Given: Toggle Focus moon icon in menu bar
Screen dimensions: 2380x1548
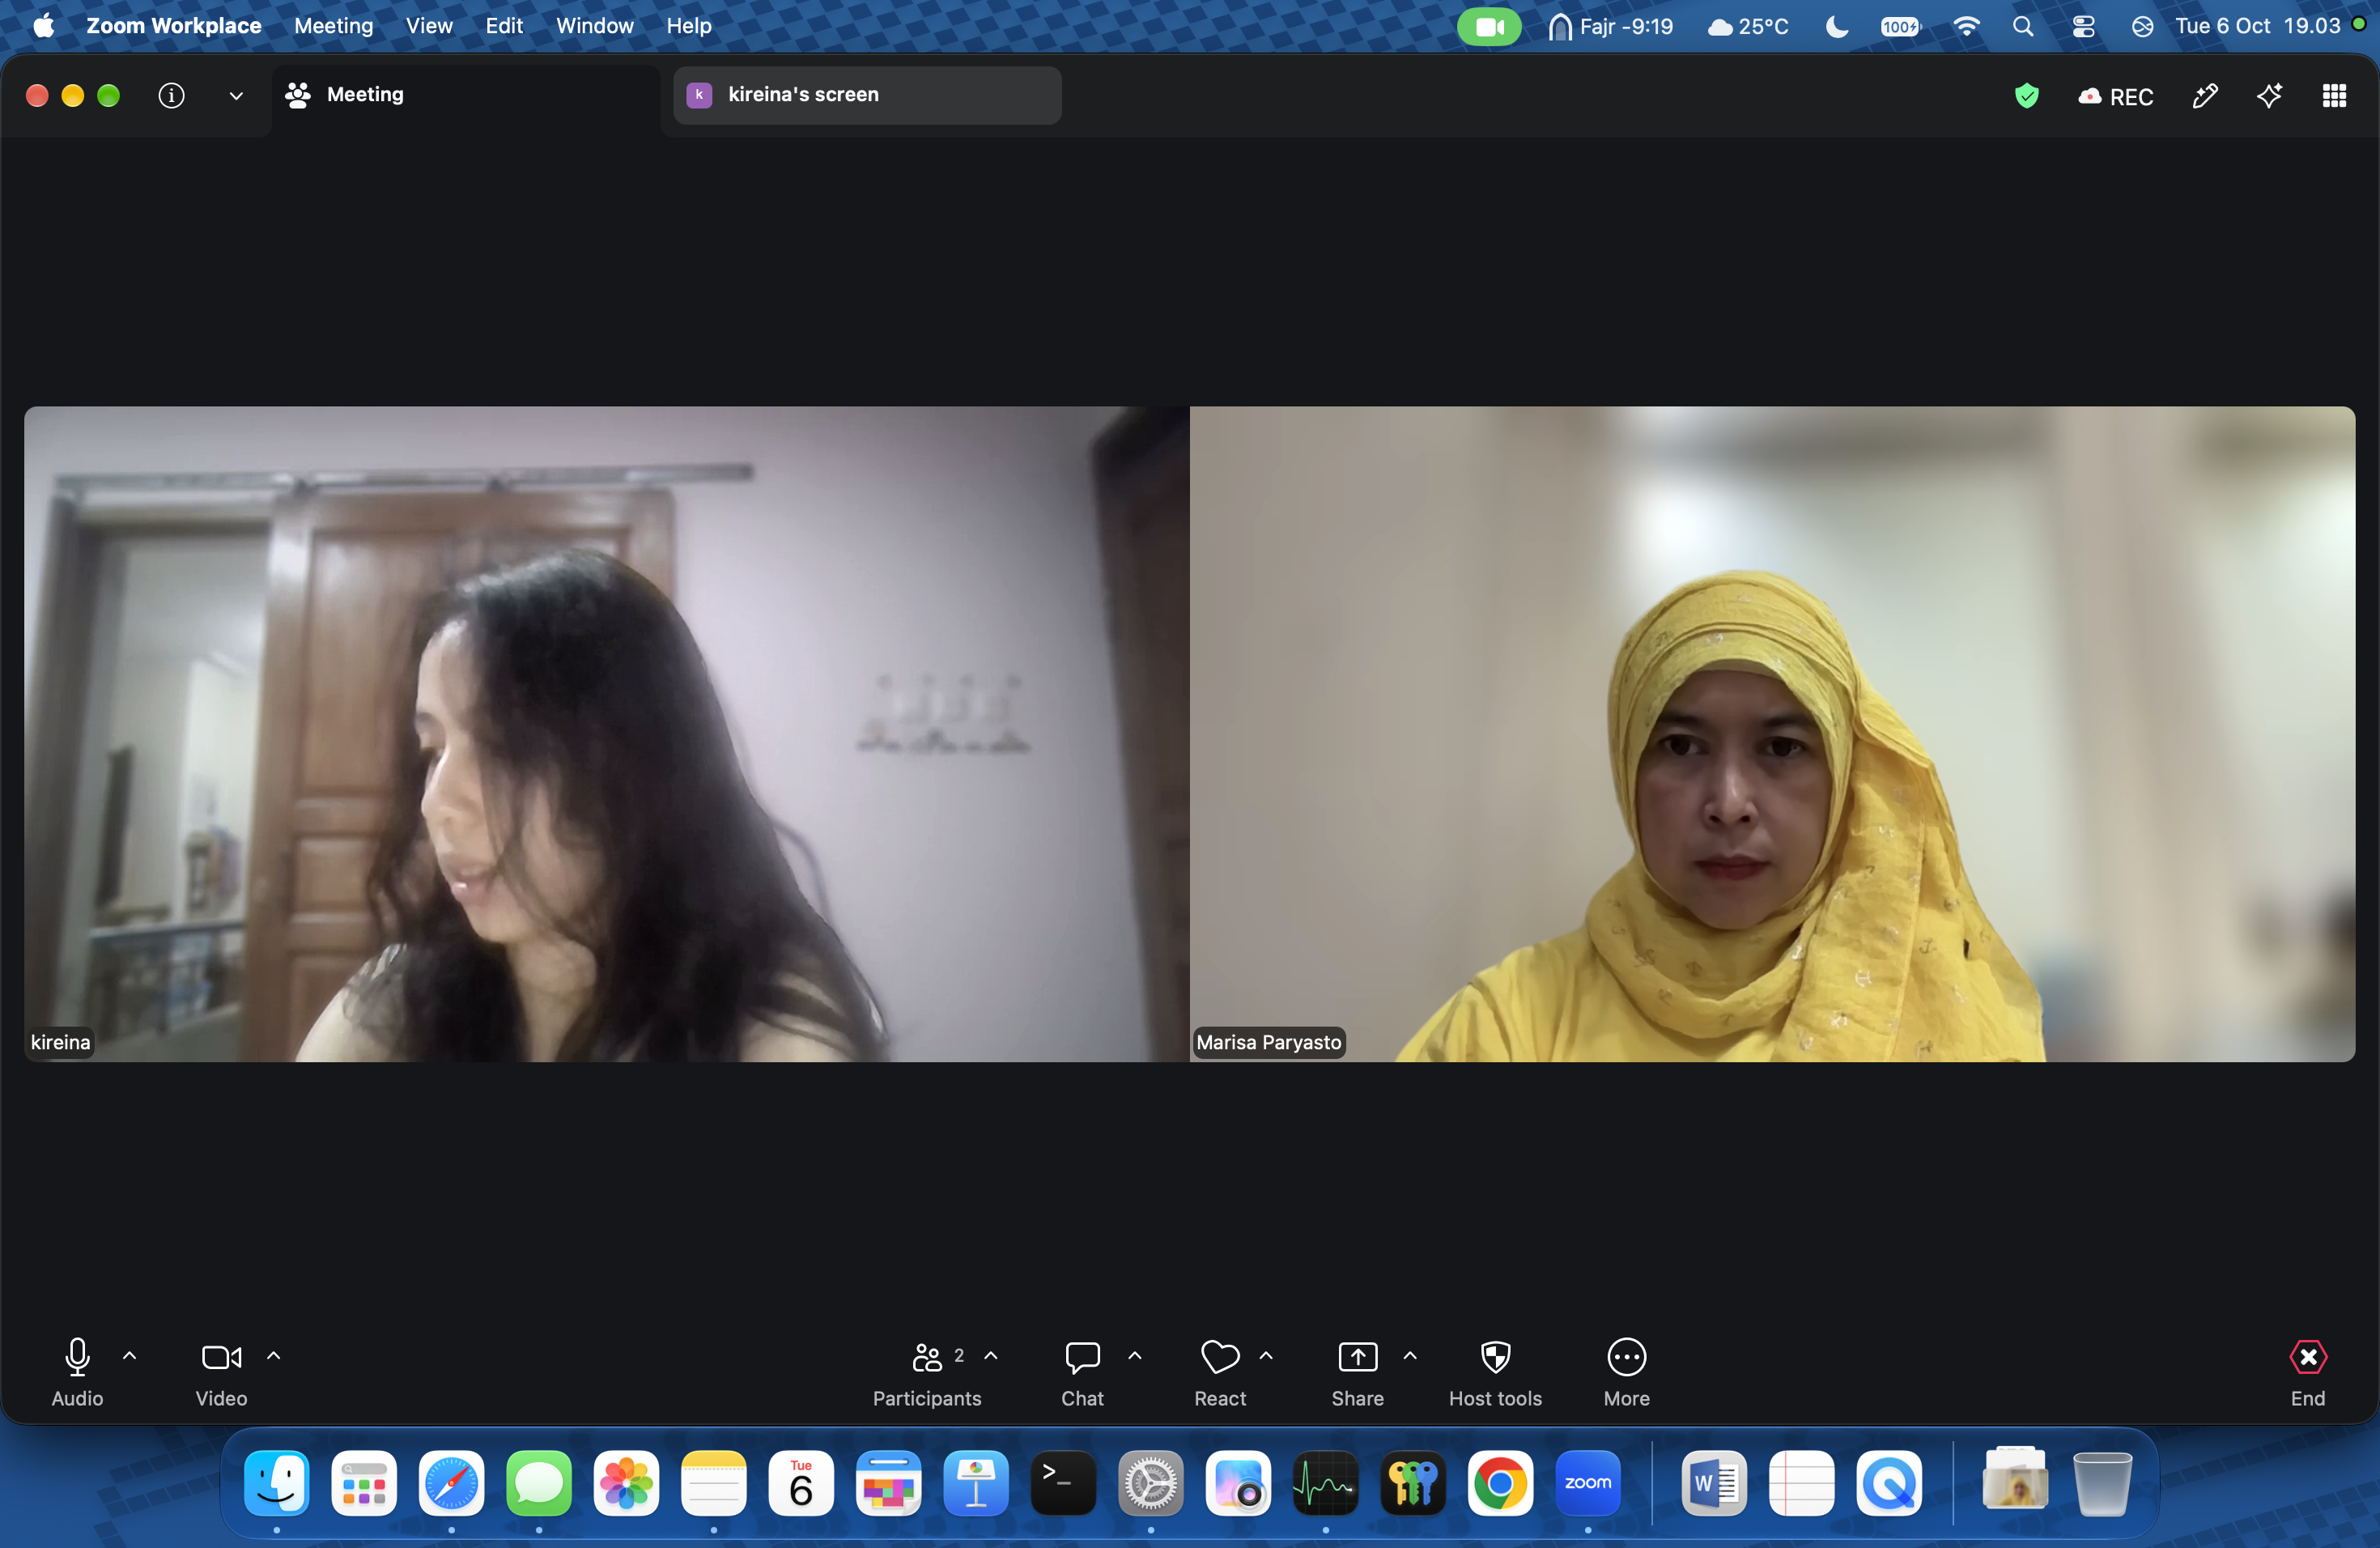Looking at the screenshot, I should 1836,27.
